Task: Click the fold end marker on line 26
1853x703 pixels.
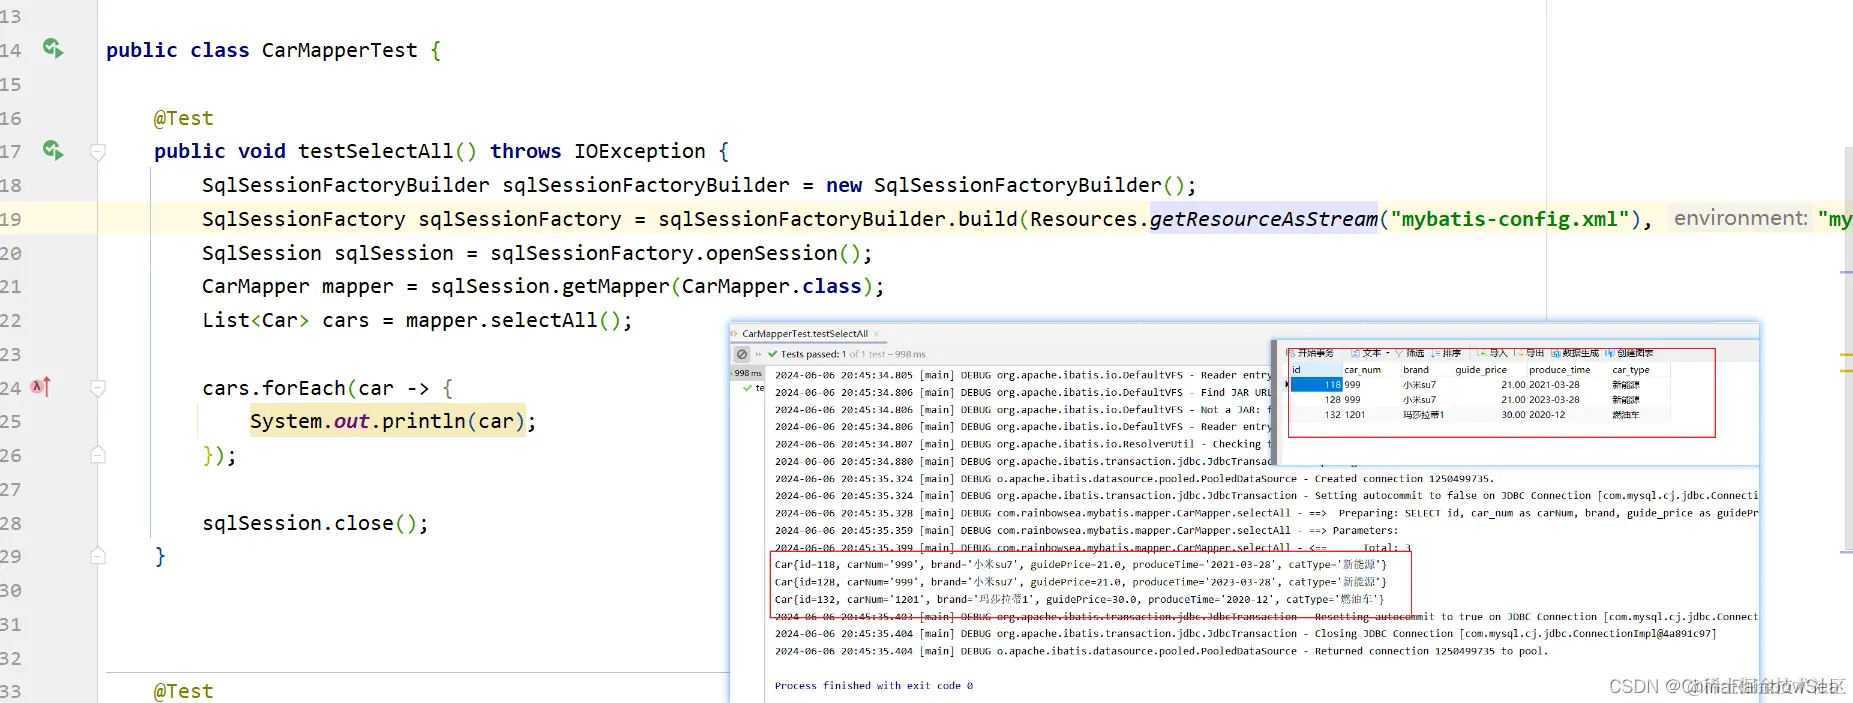Action: click(98, 455)
